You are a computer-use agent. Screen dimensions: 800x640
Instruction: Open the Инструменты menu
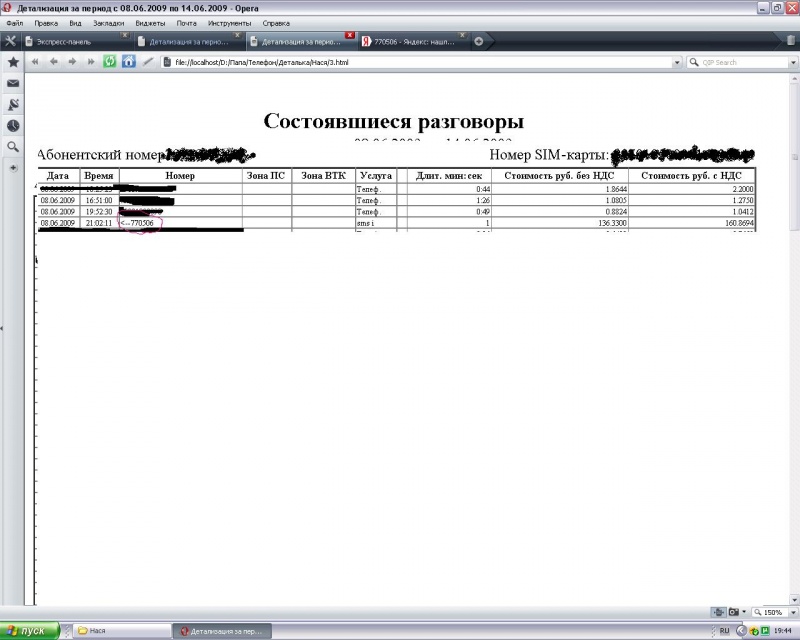click(229, 22)
